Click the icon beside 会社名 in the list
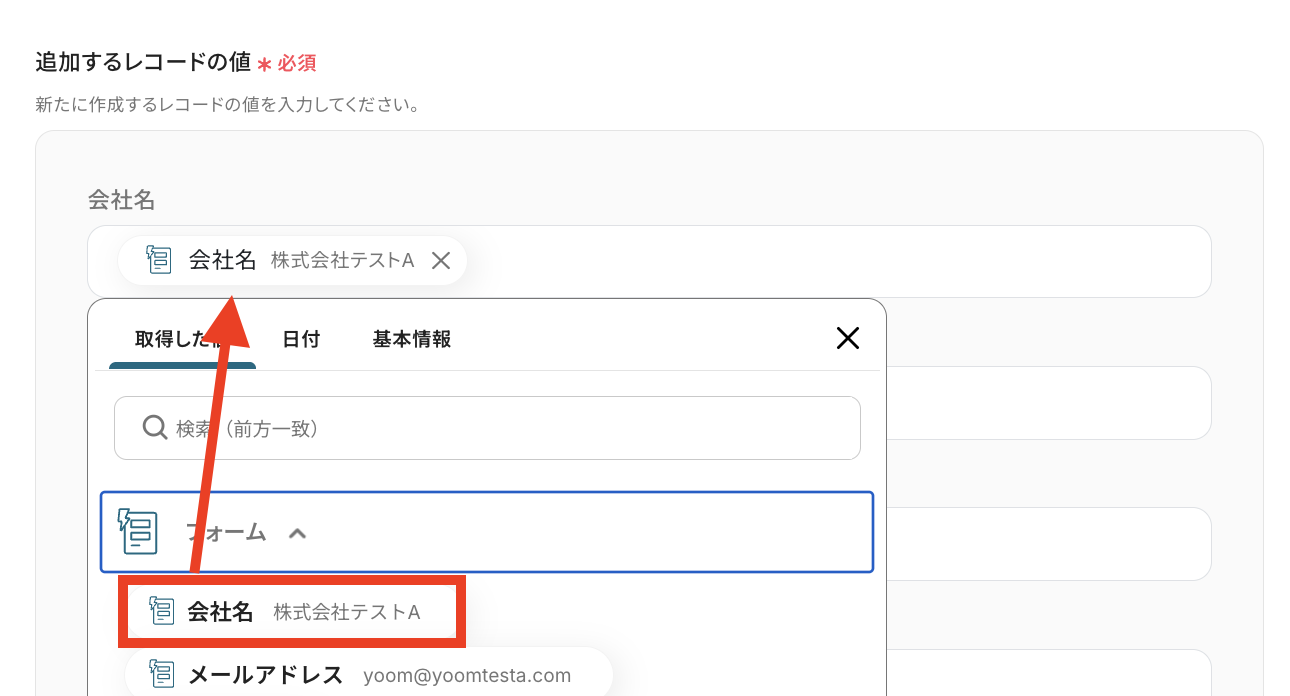Image resolution: width=1290 pixels, height=696 pixels. tap(161, 611)
